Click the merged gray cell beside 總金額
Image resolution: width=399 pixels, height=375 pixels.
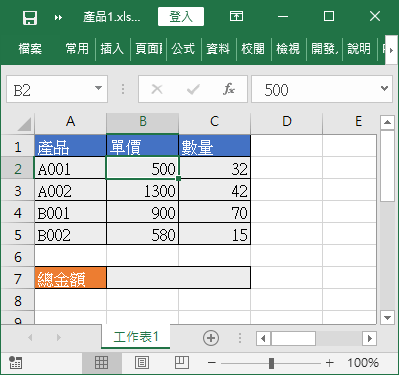tap(178, 278)
